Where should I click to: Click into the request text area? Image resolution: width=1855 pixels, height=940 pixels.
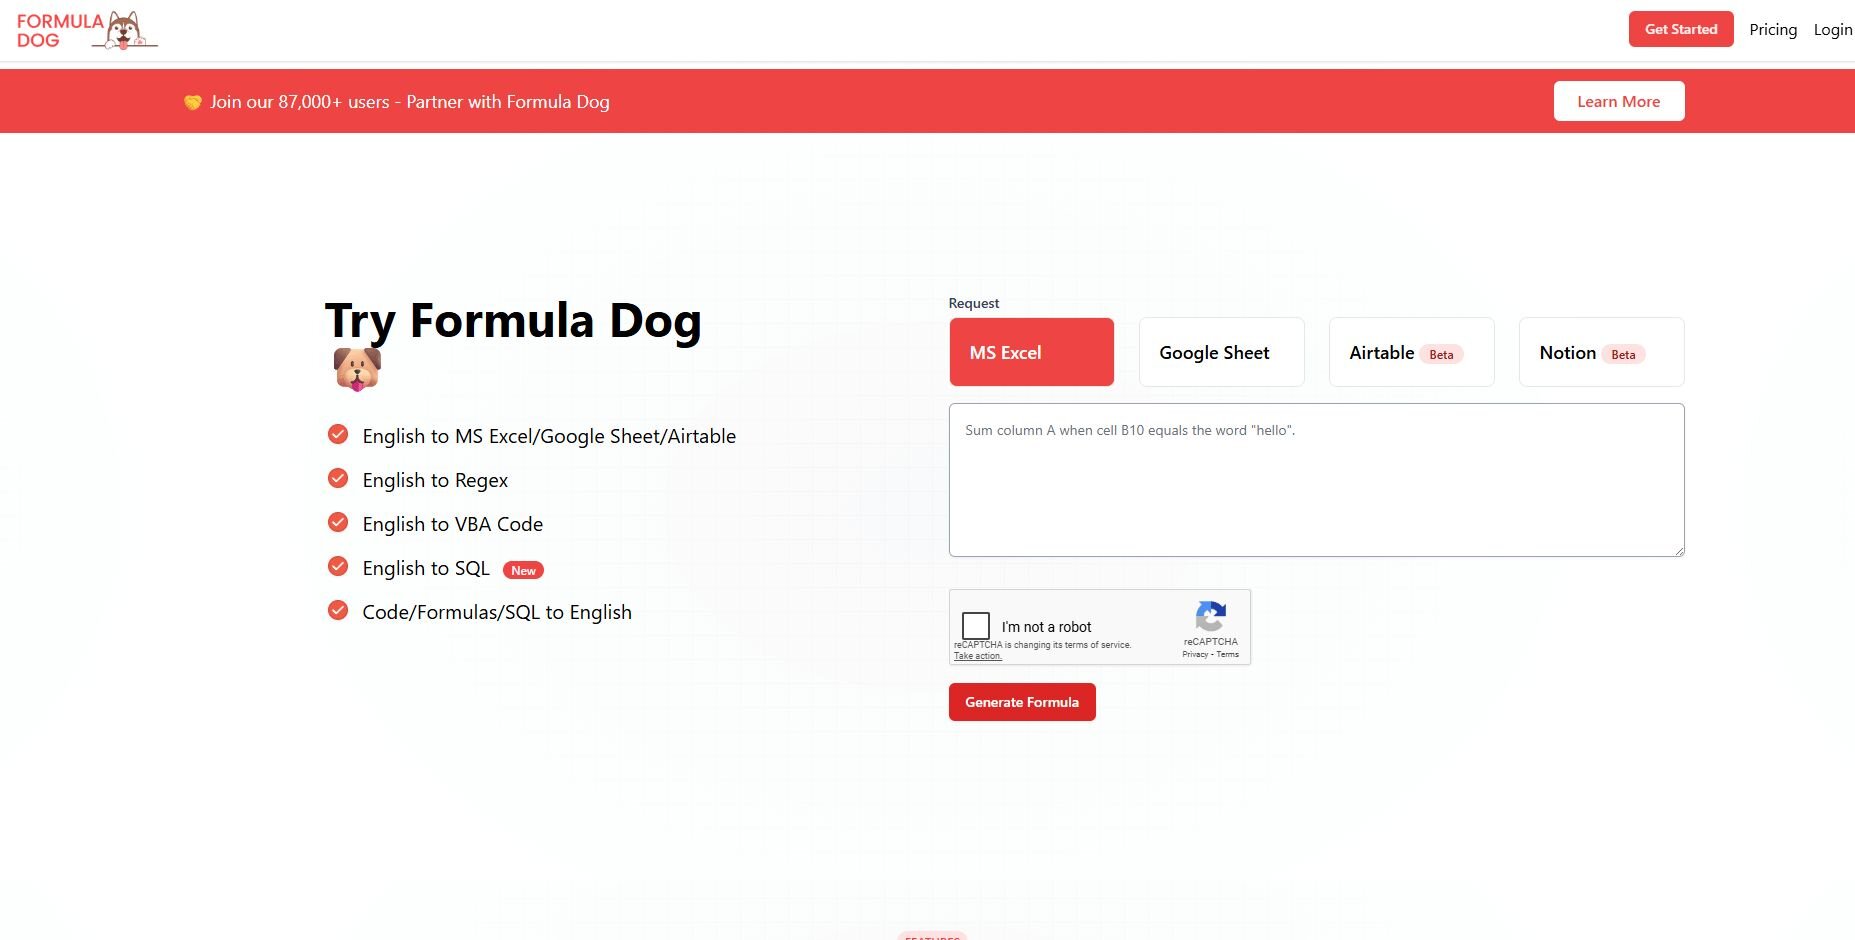tap(1316, 480)
